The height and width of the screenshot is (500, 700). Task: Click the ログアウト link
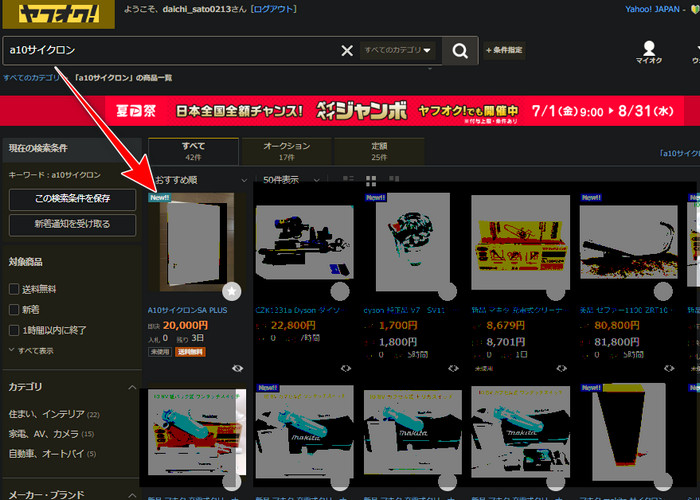pos(274,9)
